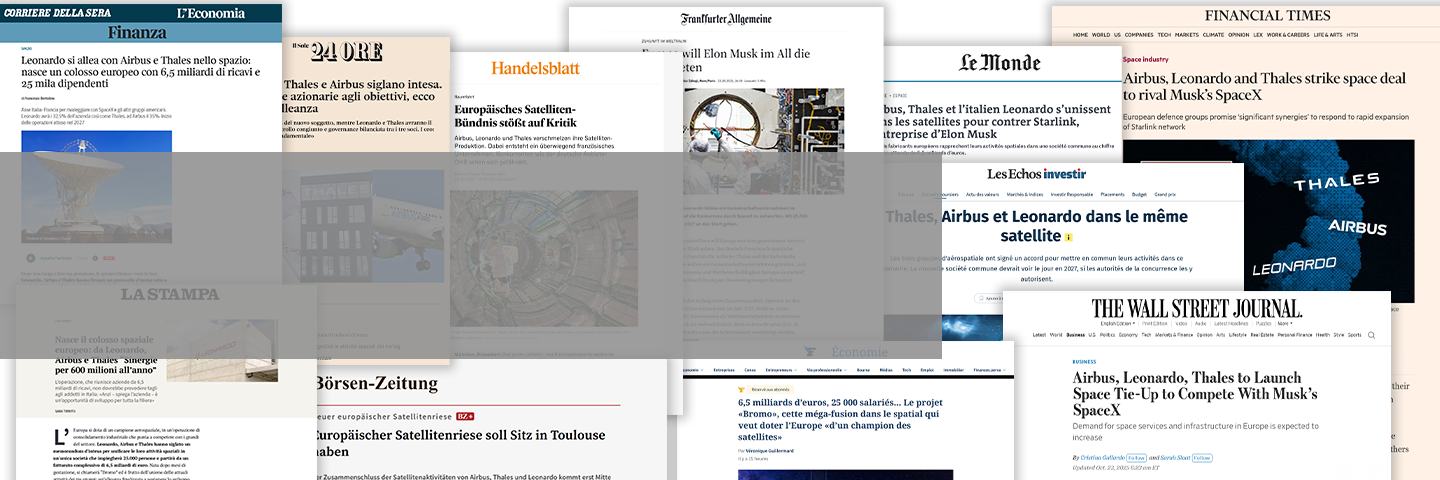Expand the WSJ 'More' menu

click(1283, 323)
